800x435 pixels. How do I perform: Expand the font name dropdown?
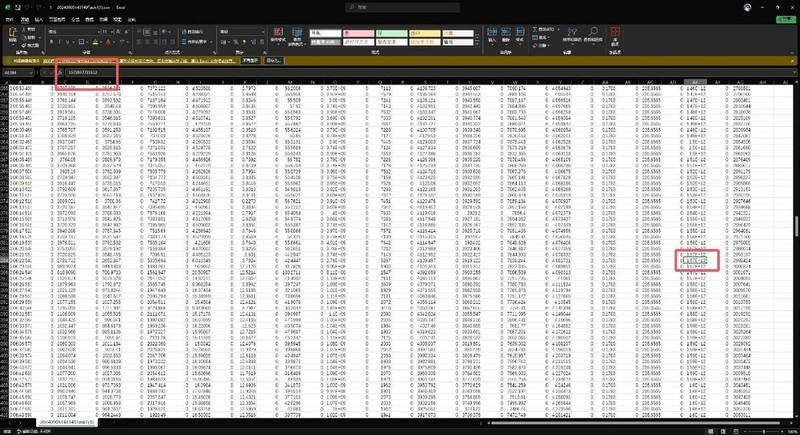coord(98,32)
